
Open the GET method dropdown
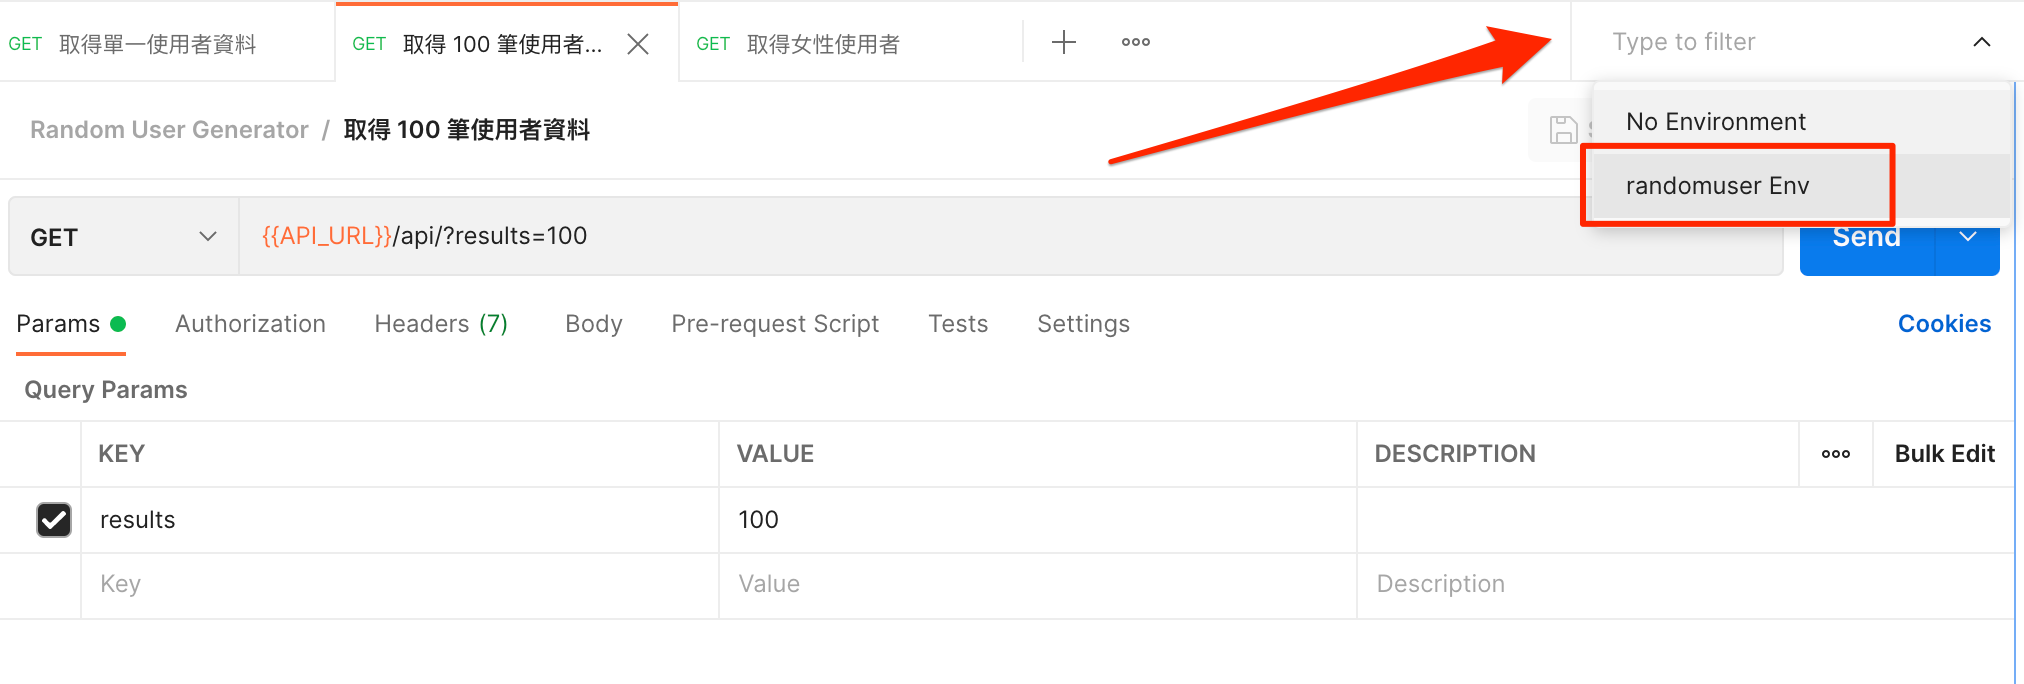(x=123, y=237)
